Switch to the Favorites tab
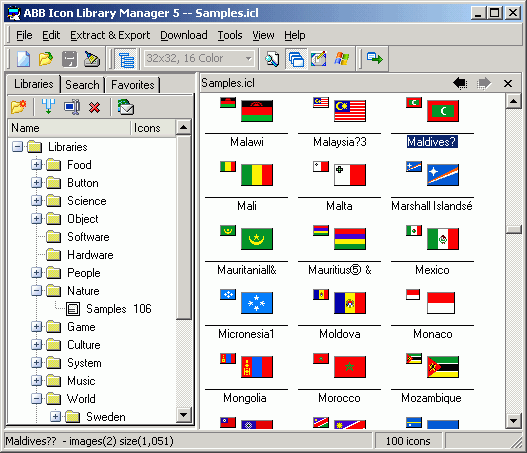This screenshot has width=527, height=453. pyautogui.click(x=133, y=85)
